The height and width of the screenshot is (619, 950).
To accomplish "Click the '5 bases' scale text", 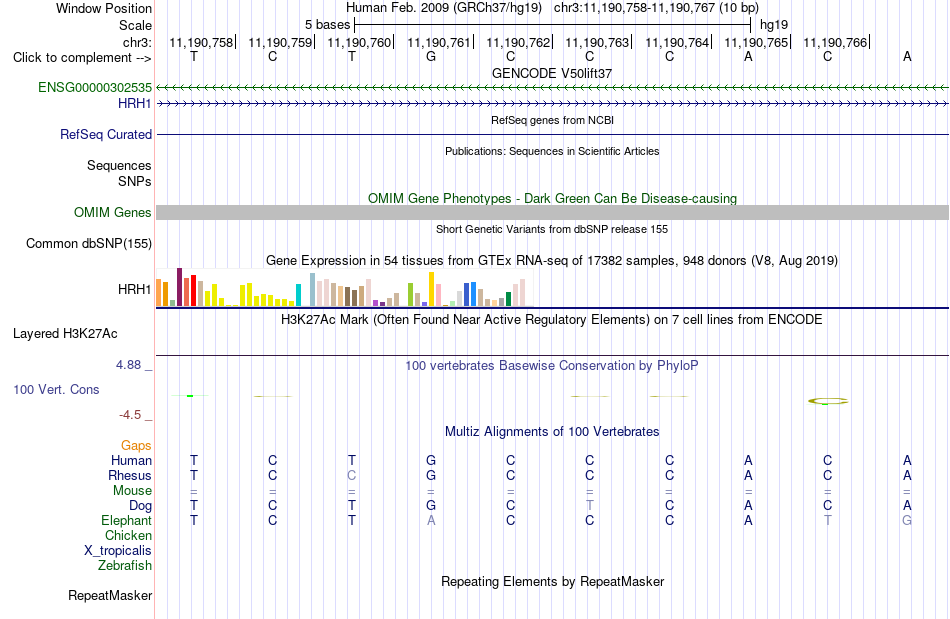I will point(327,25).
